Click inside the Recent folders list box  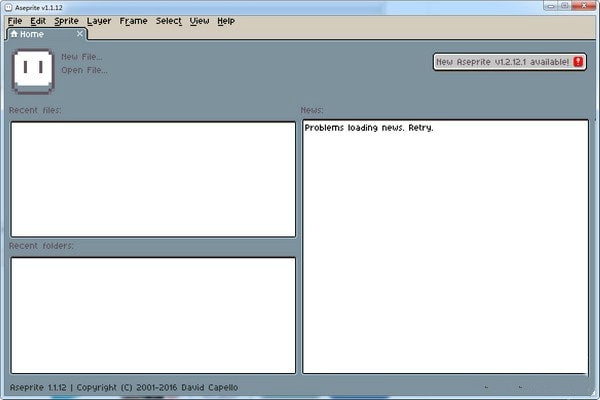[x=152, y=315]
